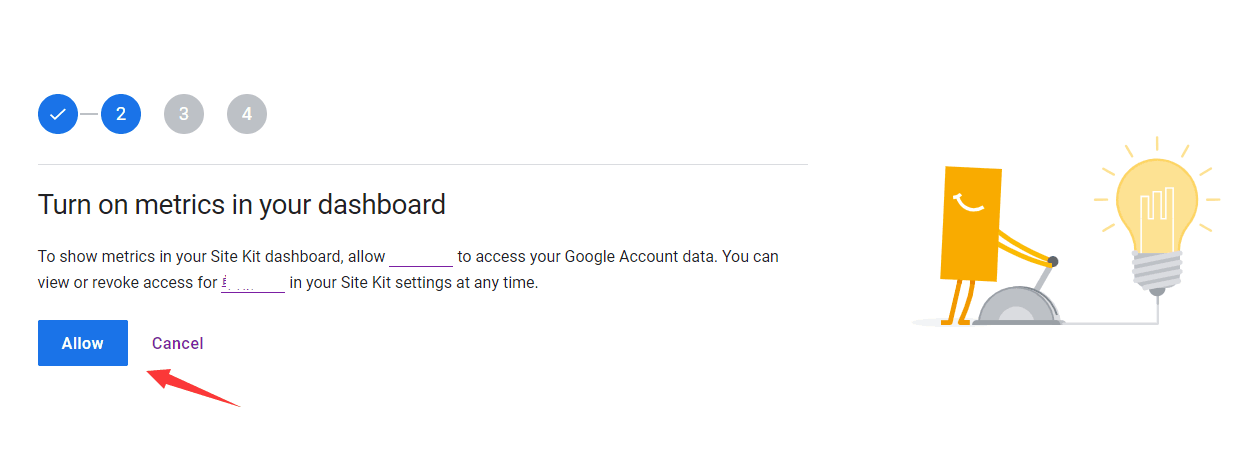Click the blue Allow button
This screenshot has width=1244, height=453.
[x=83, y=343]
